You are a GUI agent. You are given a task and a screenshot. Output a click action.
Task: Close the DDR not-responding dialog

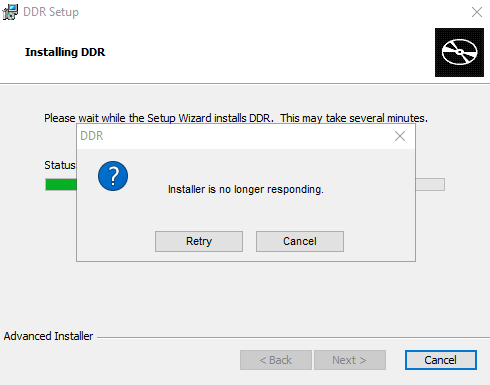tap(400, 136)
